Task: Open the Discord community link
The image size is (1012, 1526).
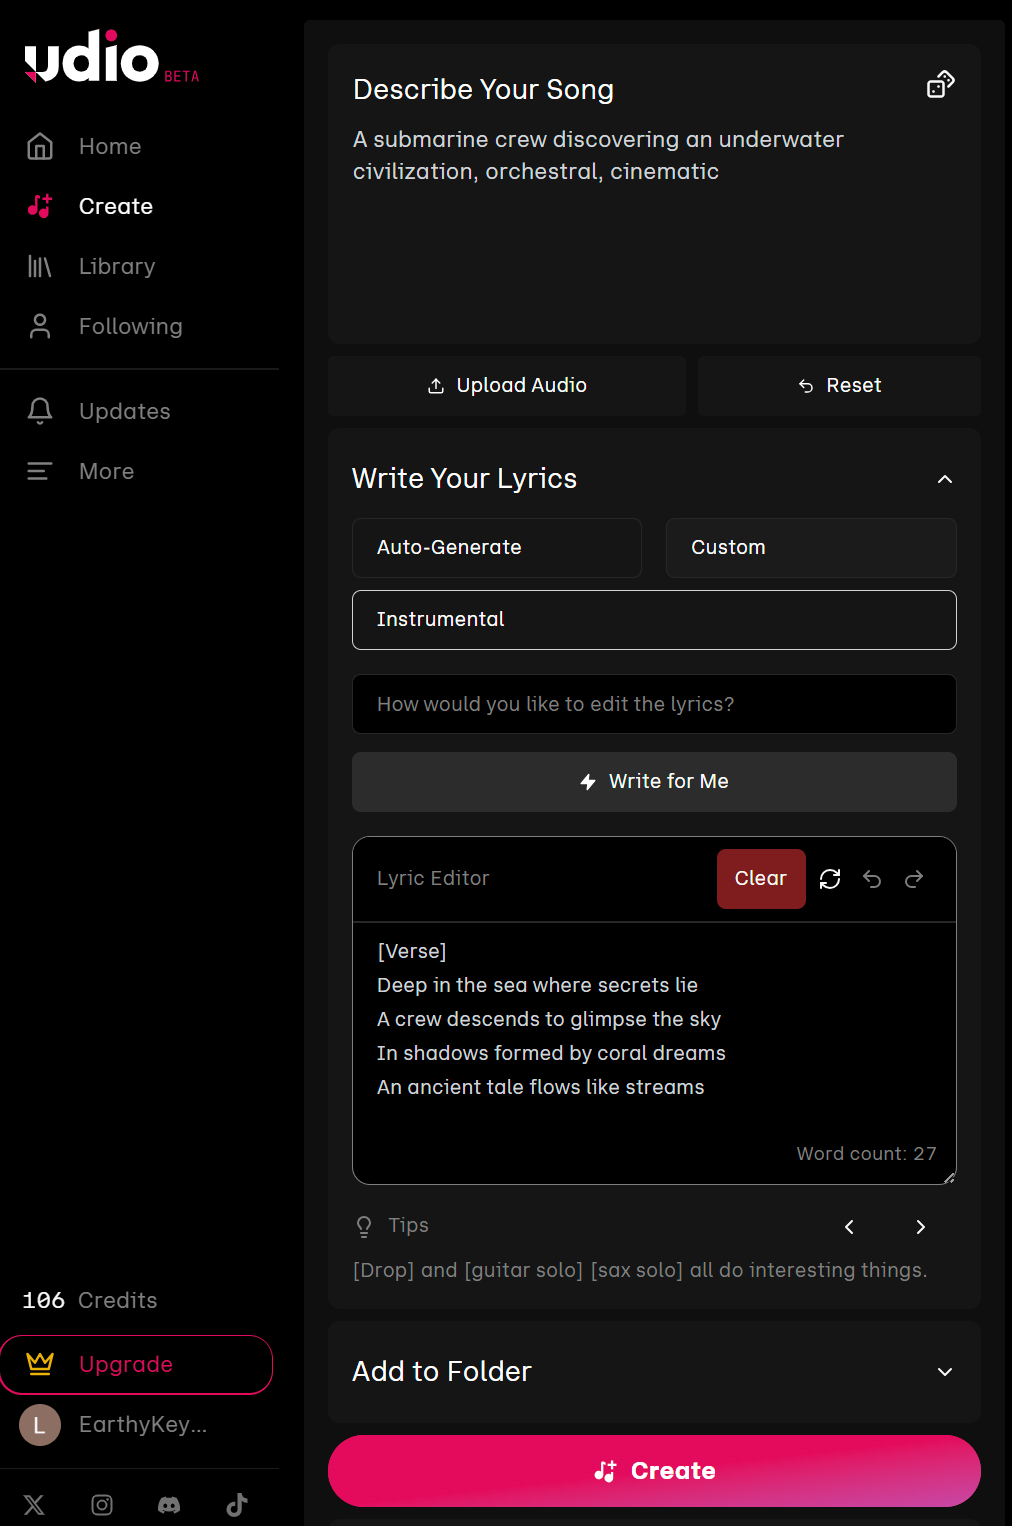Action: pos(169,1505)
